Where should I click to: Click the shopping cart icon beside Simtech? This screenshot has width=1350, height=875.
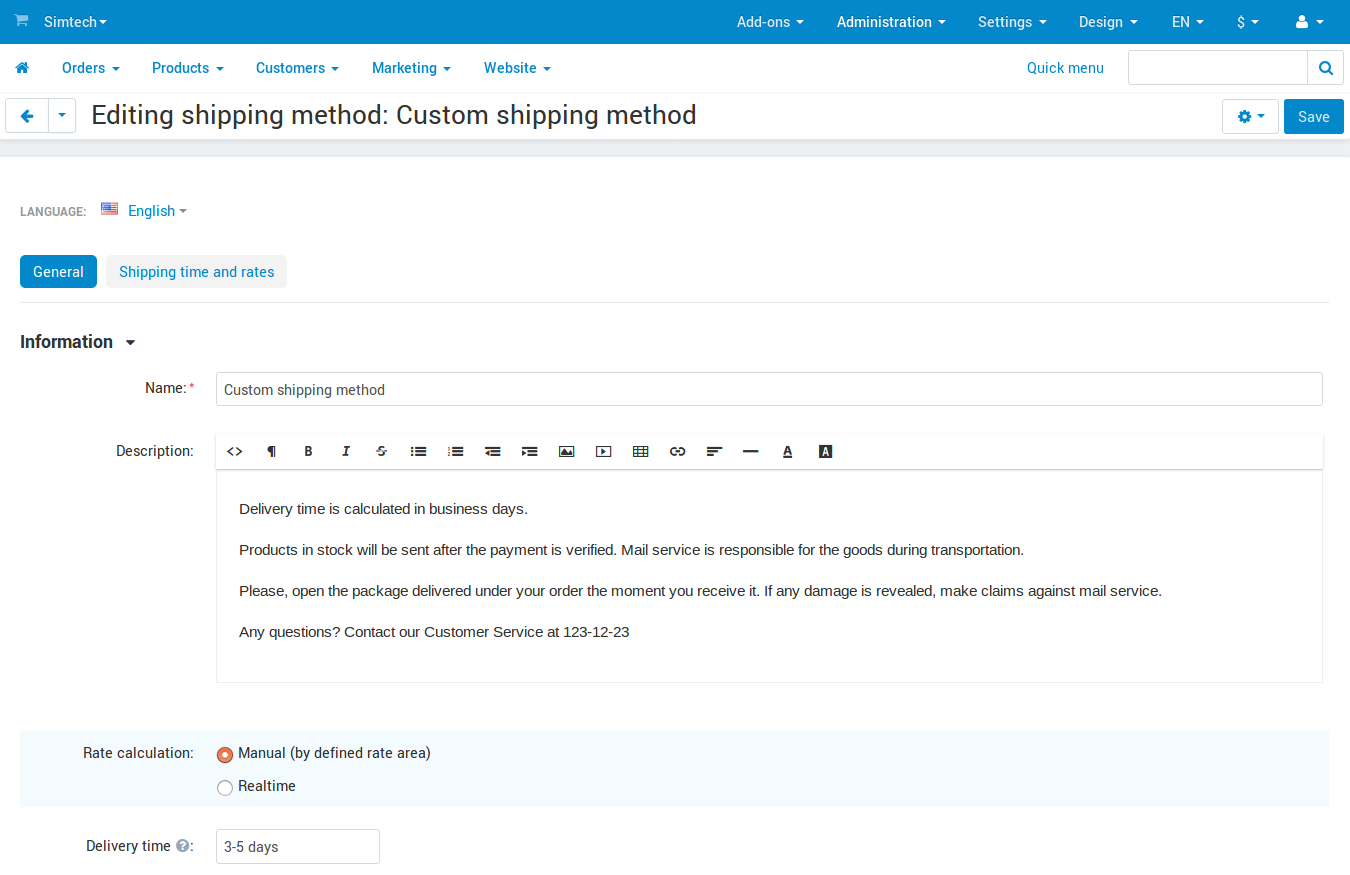coord(21,21)
